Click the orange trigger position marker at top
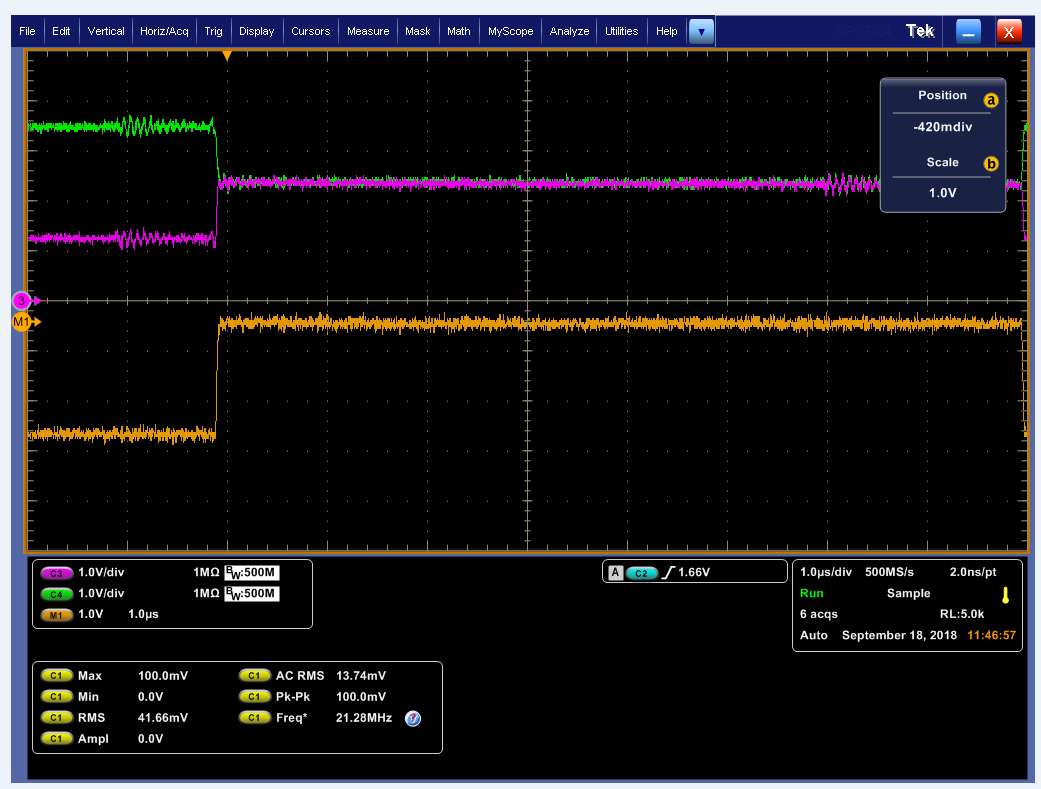 (x=227, y=56)
